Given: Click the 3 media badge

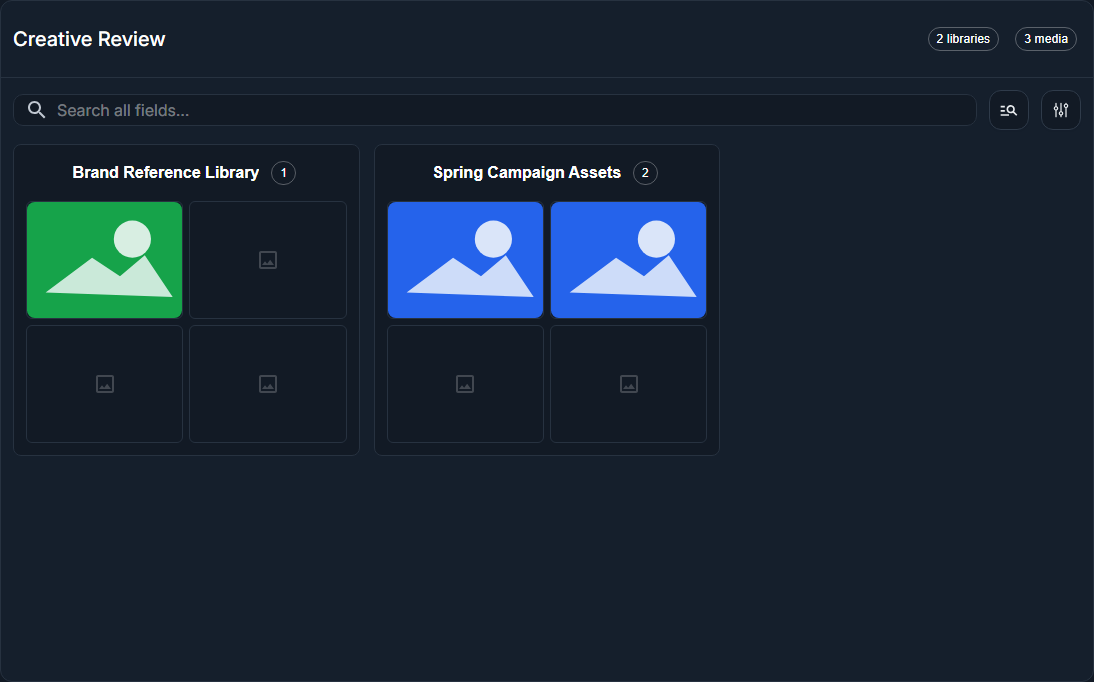Looking at the screenshot, I should coord(1045,39).
